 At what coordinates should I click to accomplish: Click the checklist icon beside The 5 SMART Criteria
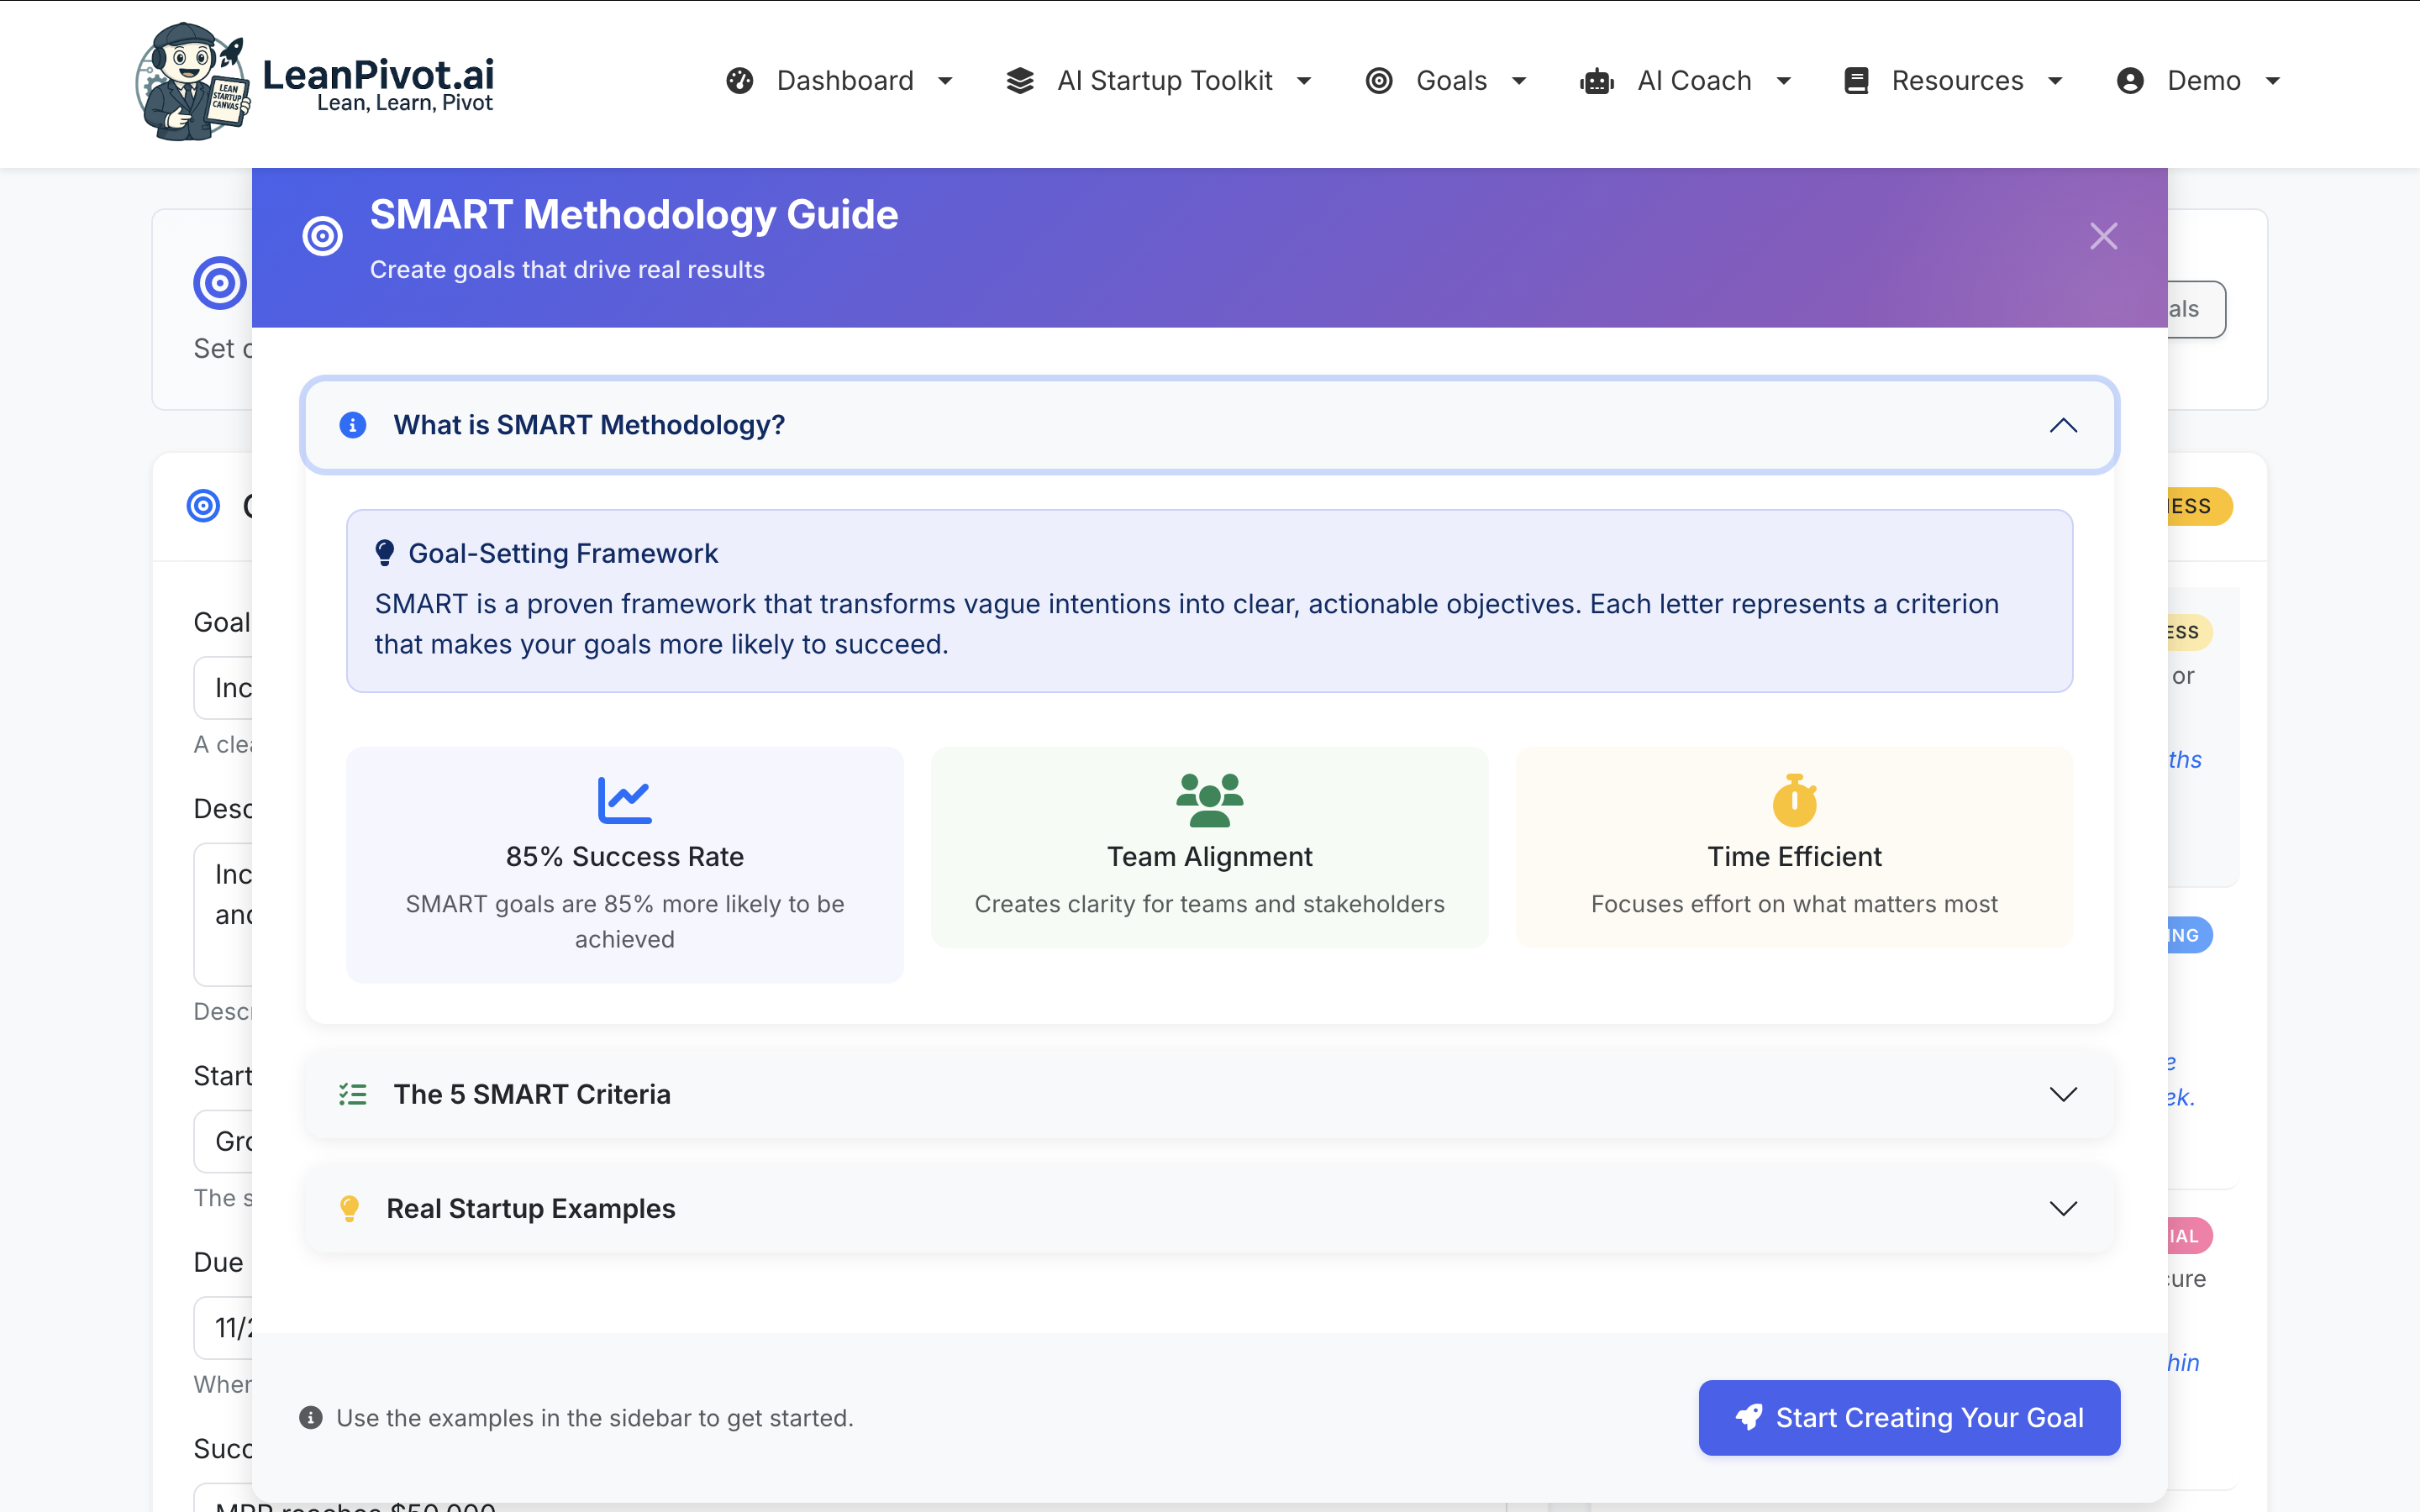pos(352,1094)
